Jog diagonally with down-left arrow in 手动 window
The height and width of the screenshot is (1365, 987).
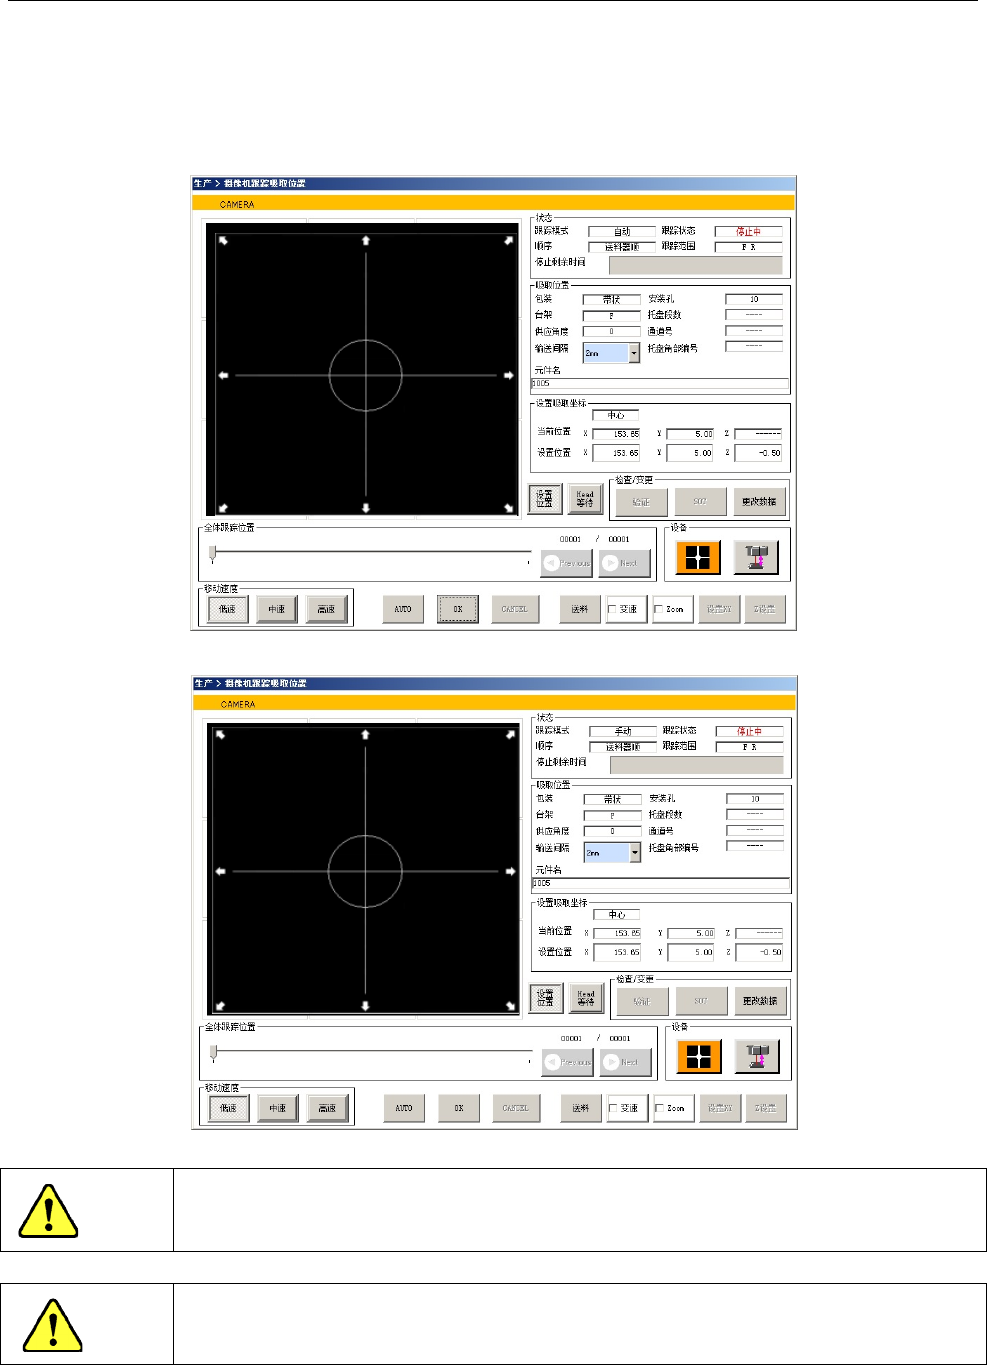tap(221, 1006)
